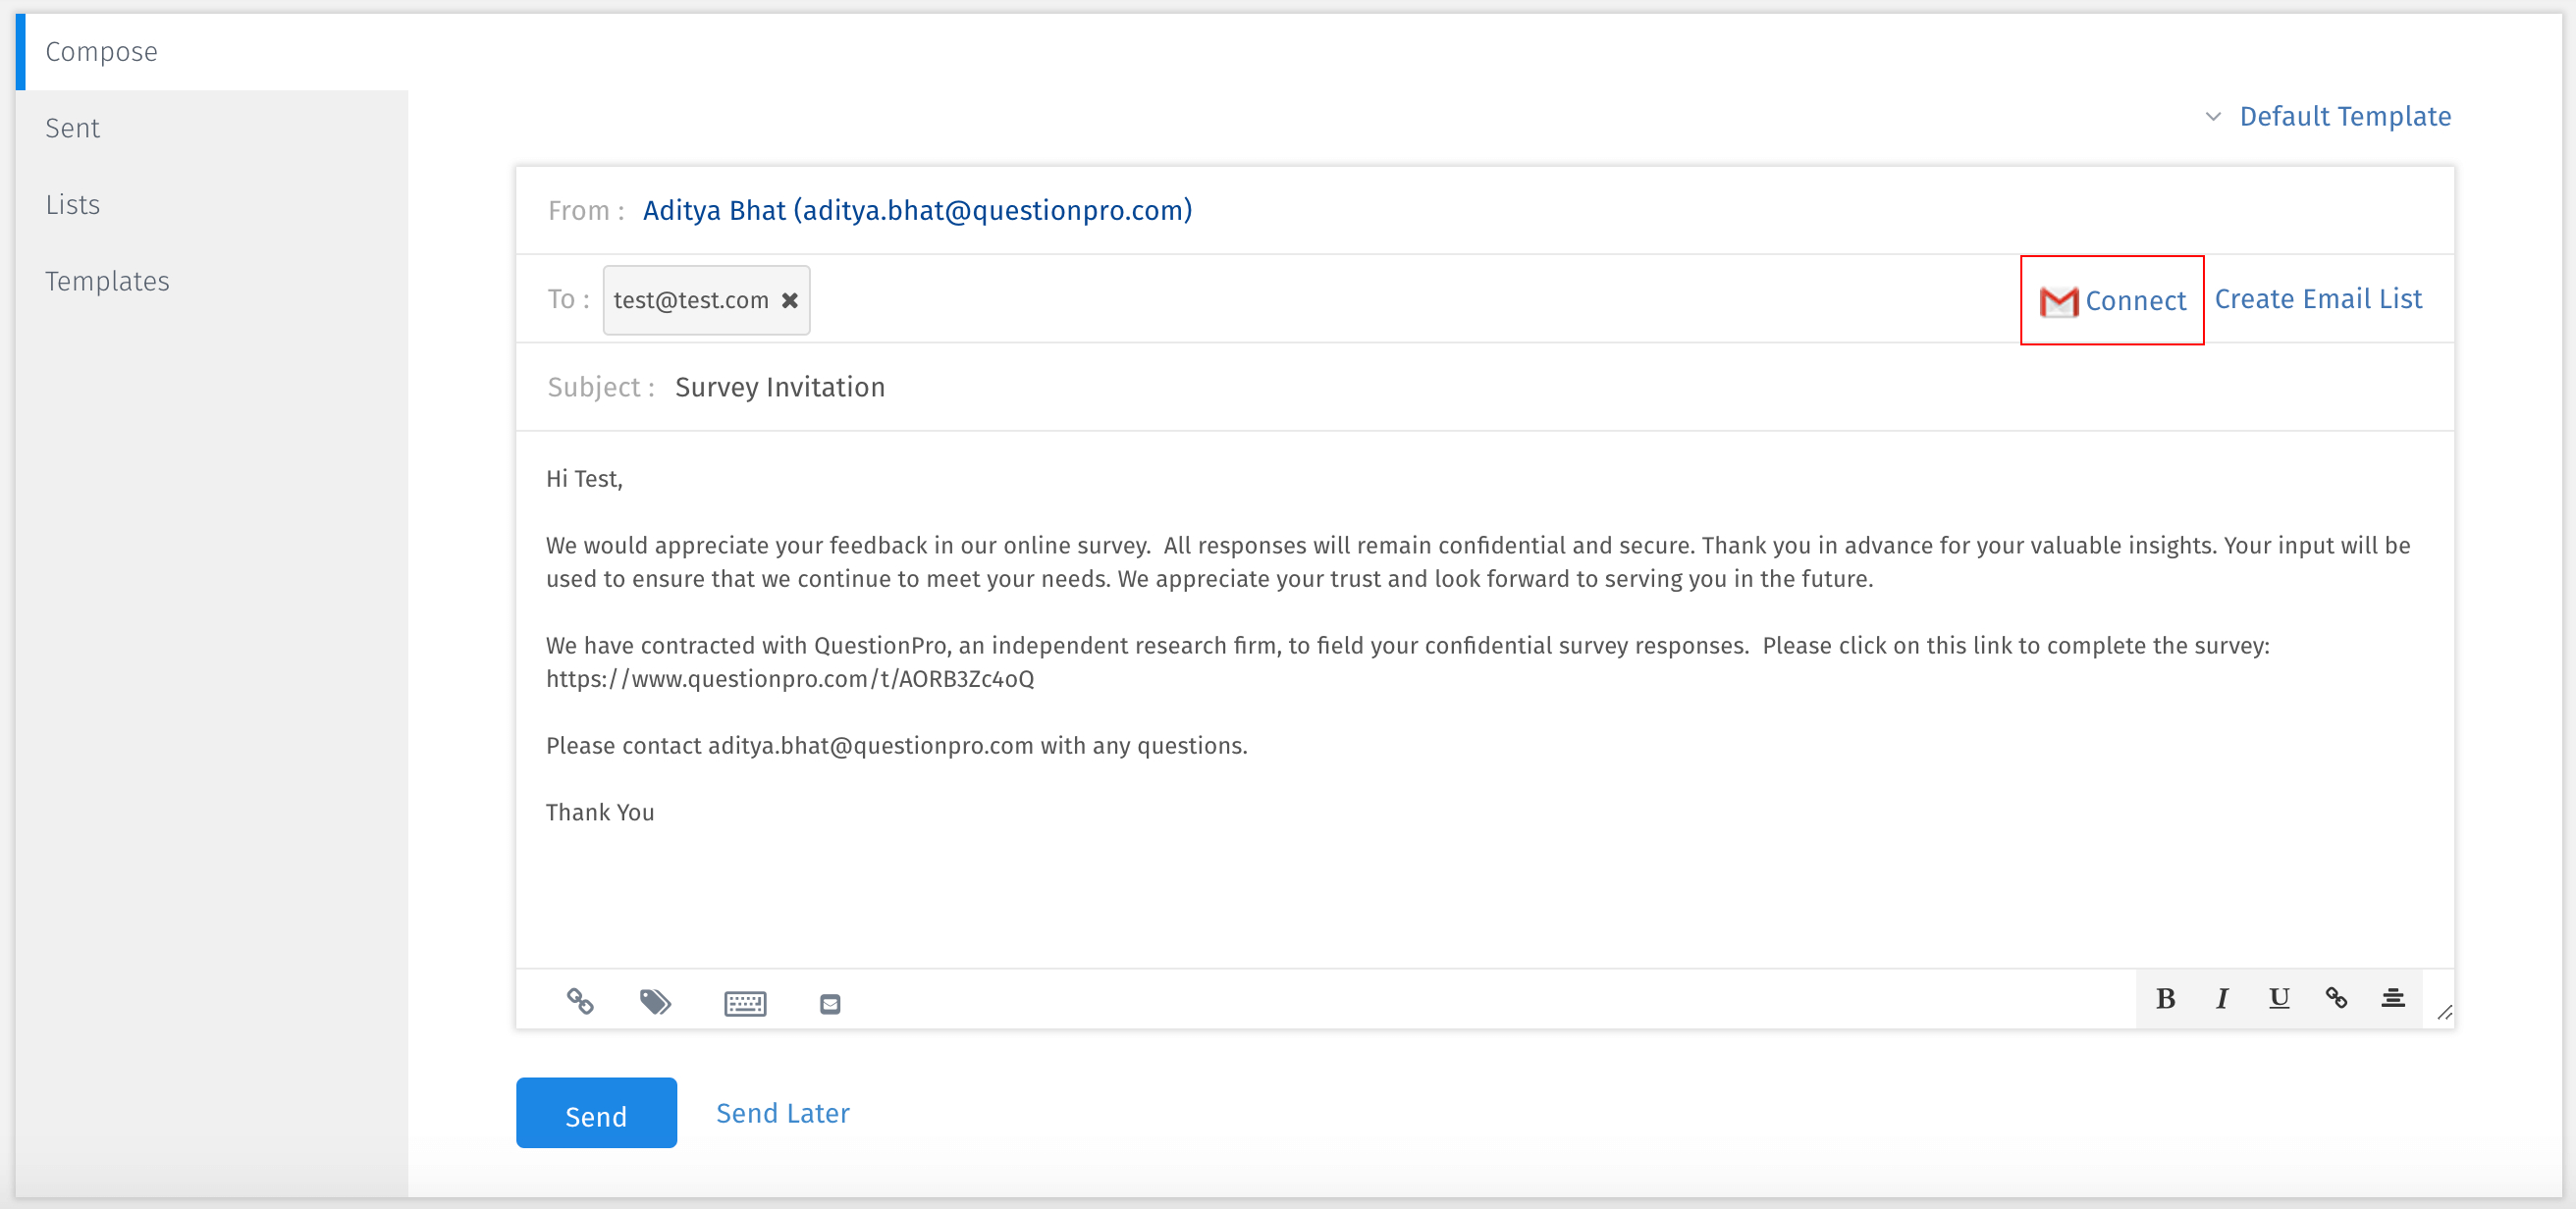The height and width of the screenshot is (1209, 2576).
Task: Click the keyboard icon in toolbar
Action: (749, 1002)
